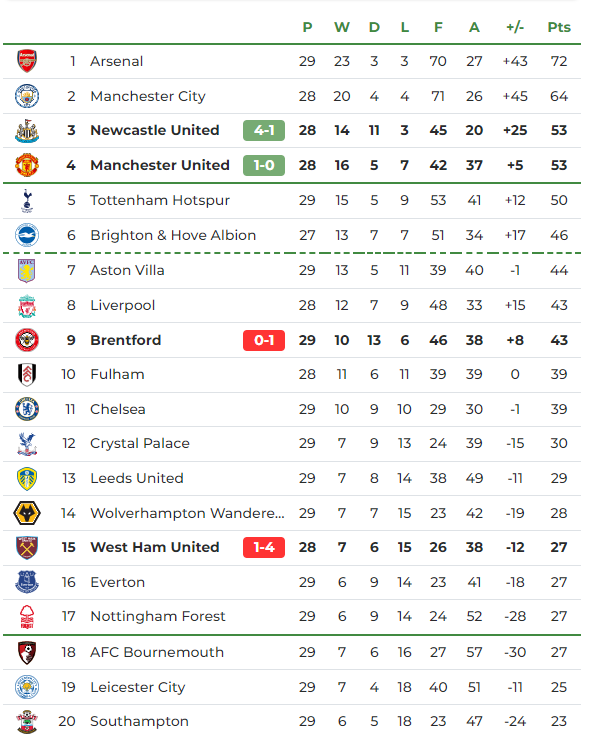Click the Liverpool club crest
This screenshot has width=596, height=746.
[x=27, y=305]
